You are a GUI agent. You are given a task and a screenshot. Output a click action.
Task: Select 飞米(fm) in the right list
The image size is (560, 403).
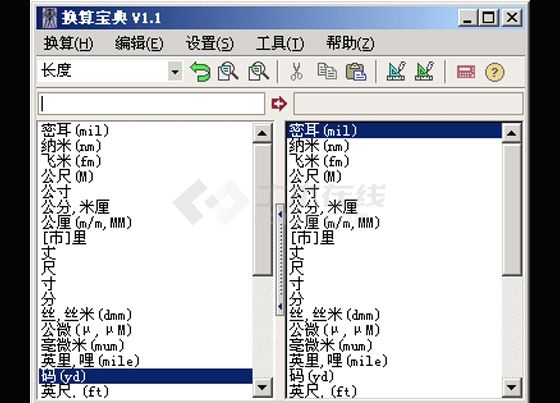pos(394,161)
